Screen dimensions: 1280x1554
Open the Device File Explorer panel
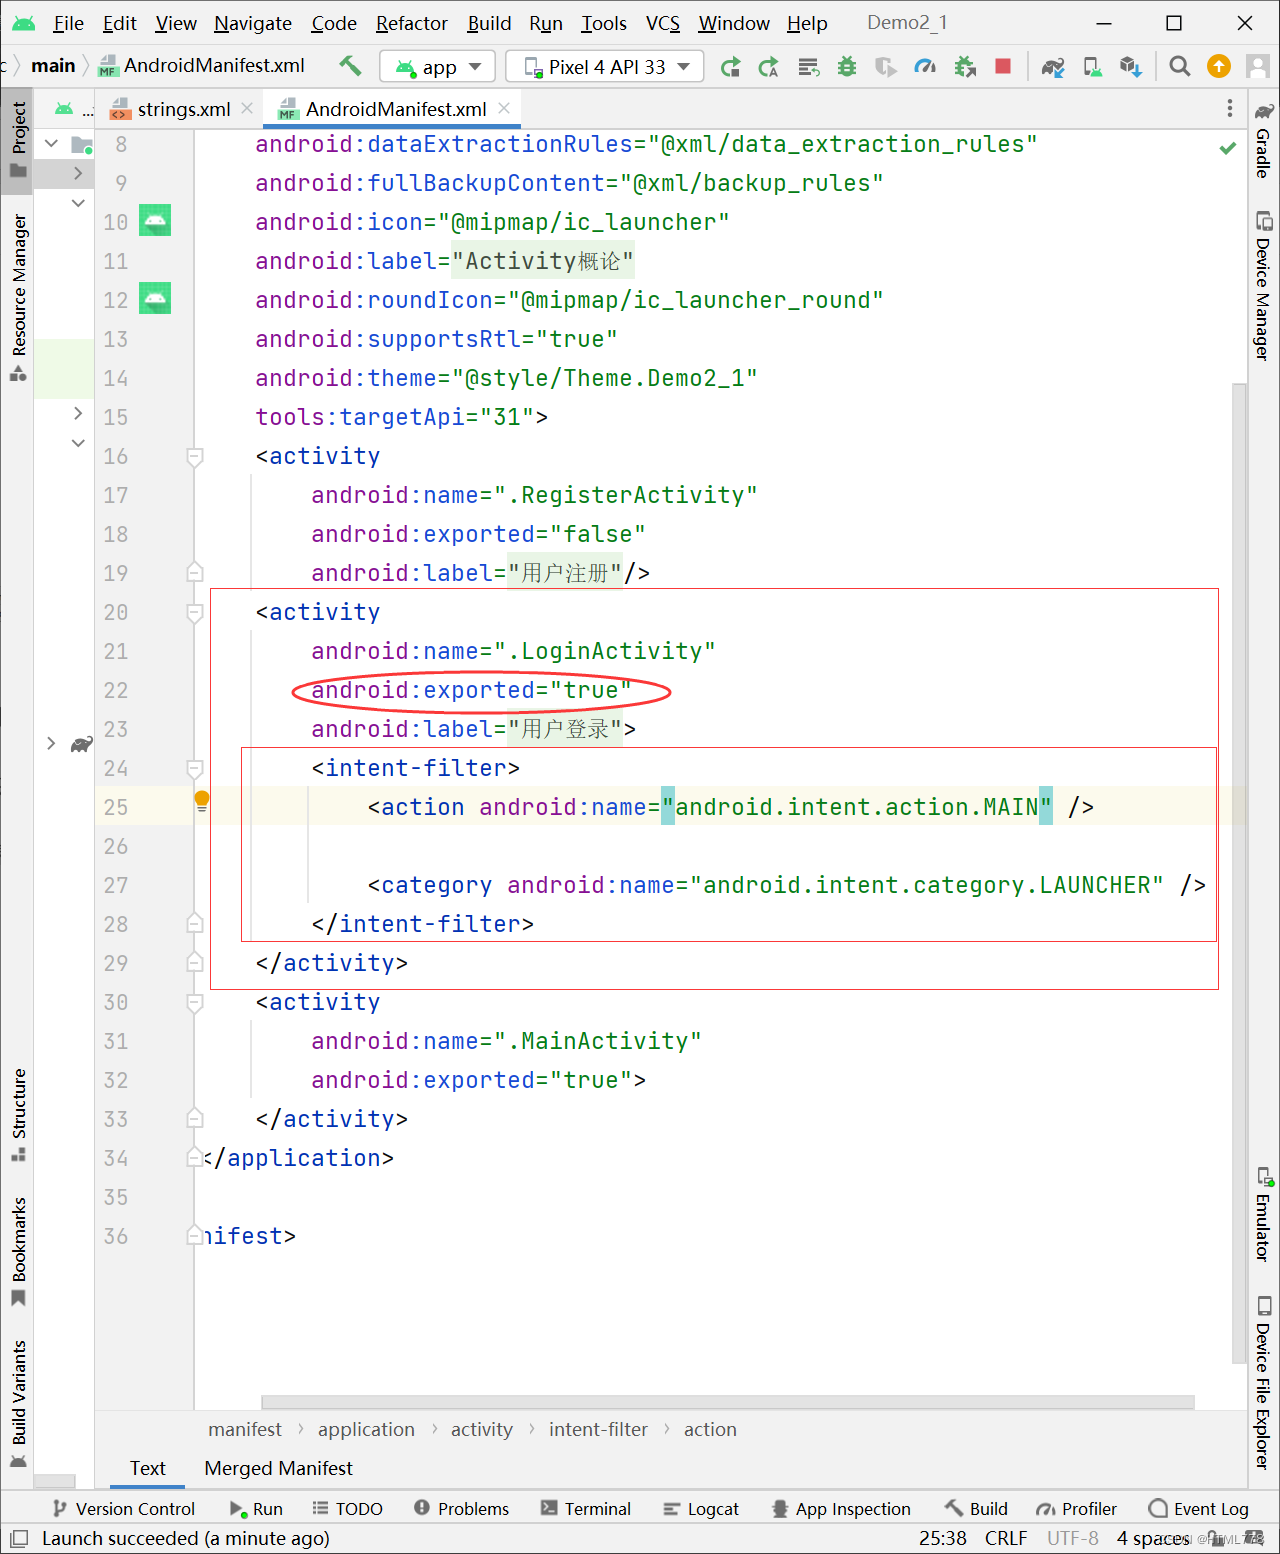point(1264,1382)
